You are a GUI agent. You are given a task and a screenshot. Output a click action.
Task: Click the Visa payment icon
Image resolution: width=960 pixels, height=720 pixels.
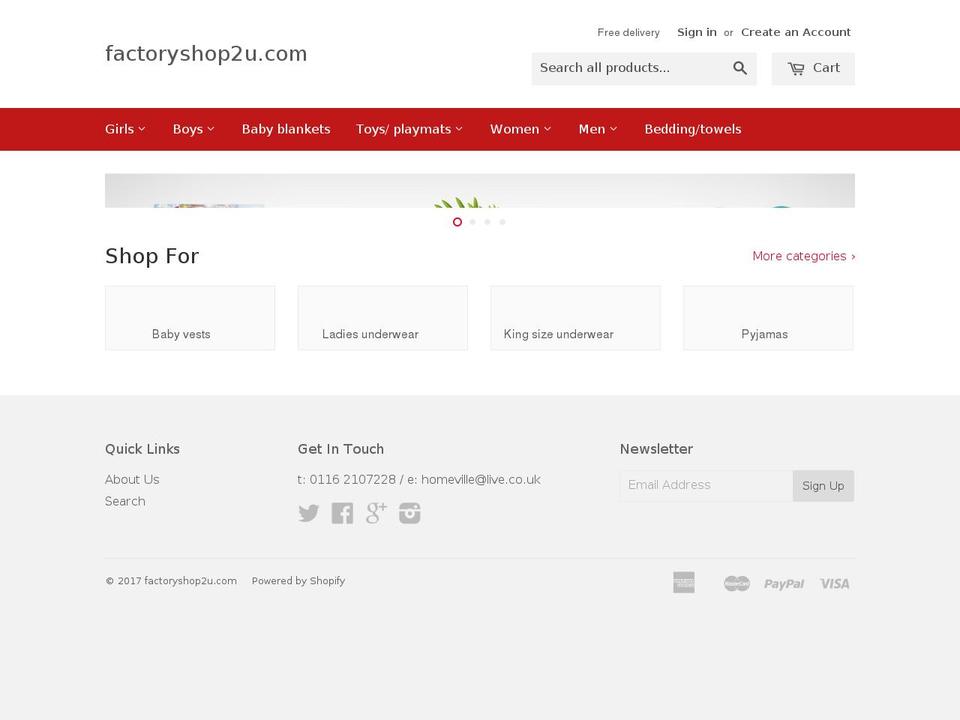(835, 583)
